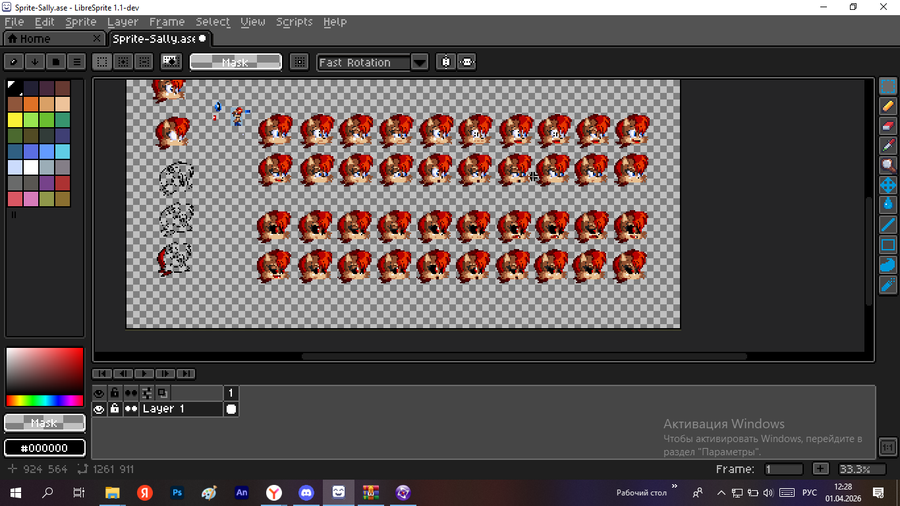Open the Edit menu
The image size is (900, 506).
point(44,22)
